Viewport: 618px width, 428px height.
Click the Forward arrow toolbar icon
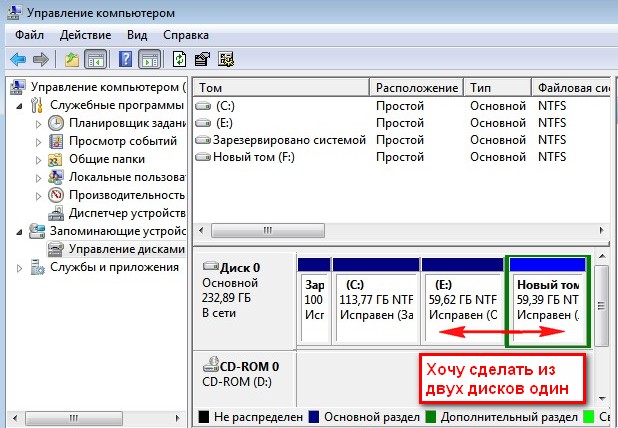pyautogui.click(x=41, y=60)
